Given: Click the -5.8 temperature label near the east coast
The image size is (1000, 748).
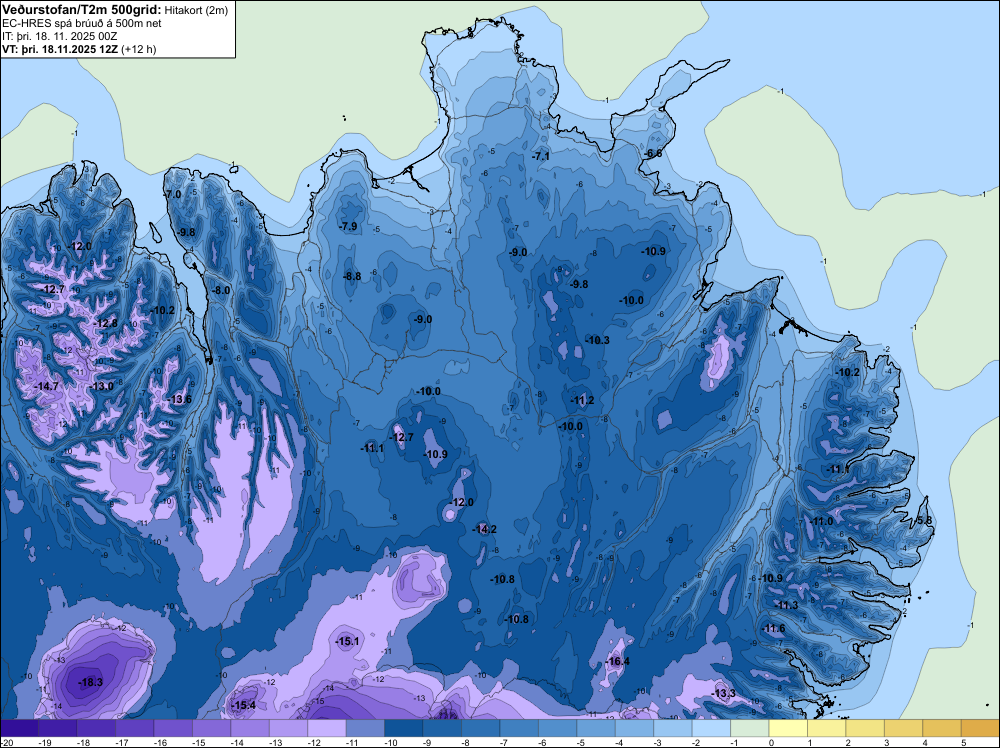Looking at the screenshot, I should [x=923, y=520].
